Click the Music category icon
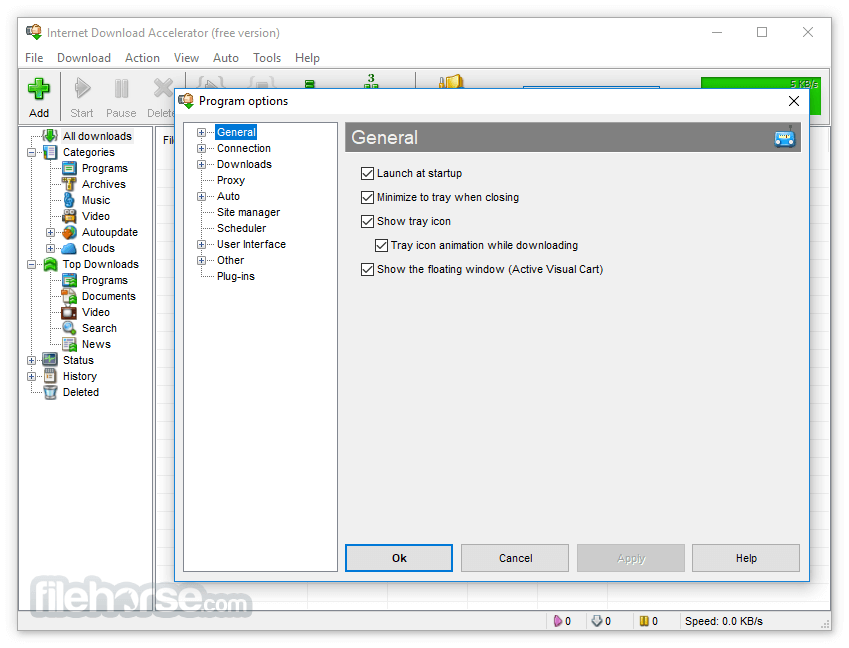Viewport: 849px width, 648px height. [69, 200]
